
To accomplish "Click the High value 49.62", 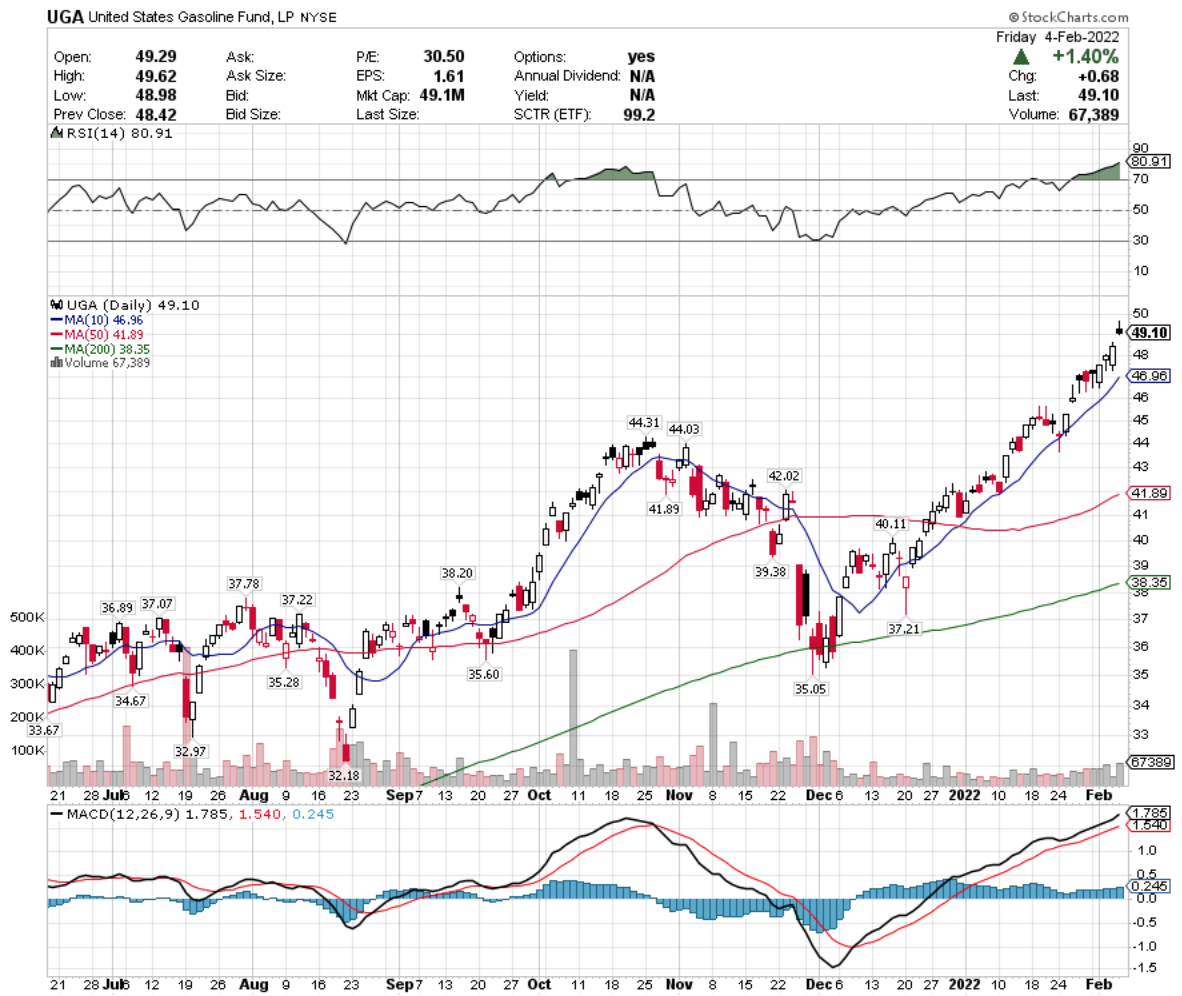I will 156,76.
